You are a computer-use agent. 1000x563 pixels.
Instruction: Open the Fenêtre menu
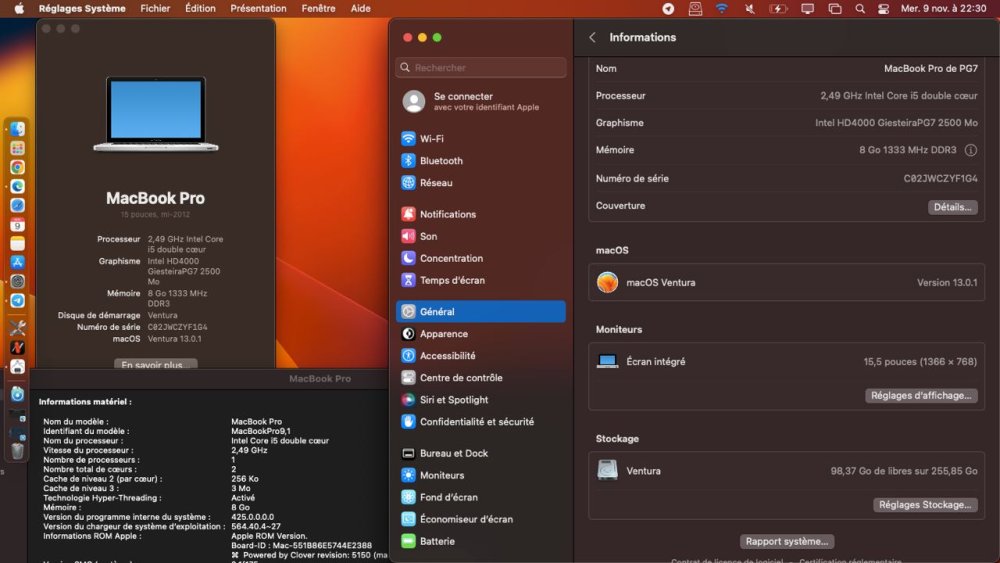pos(318,8)
